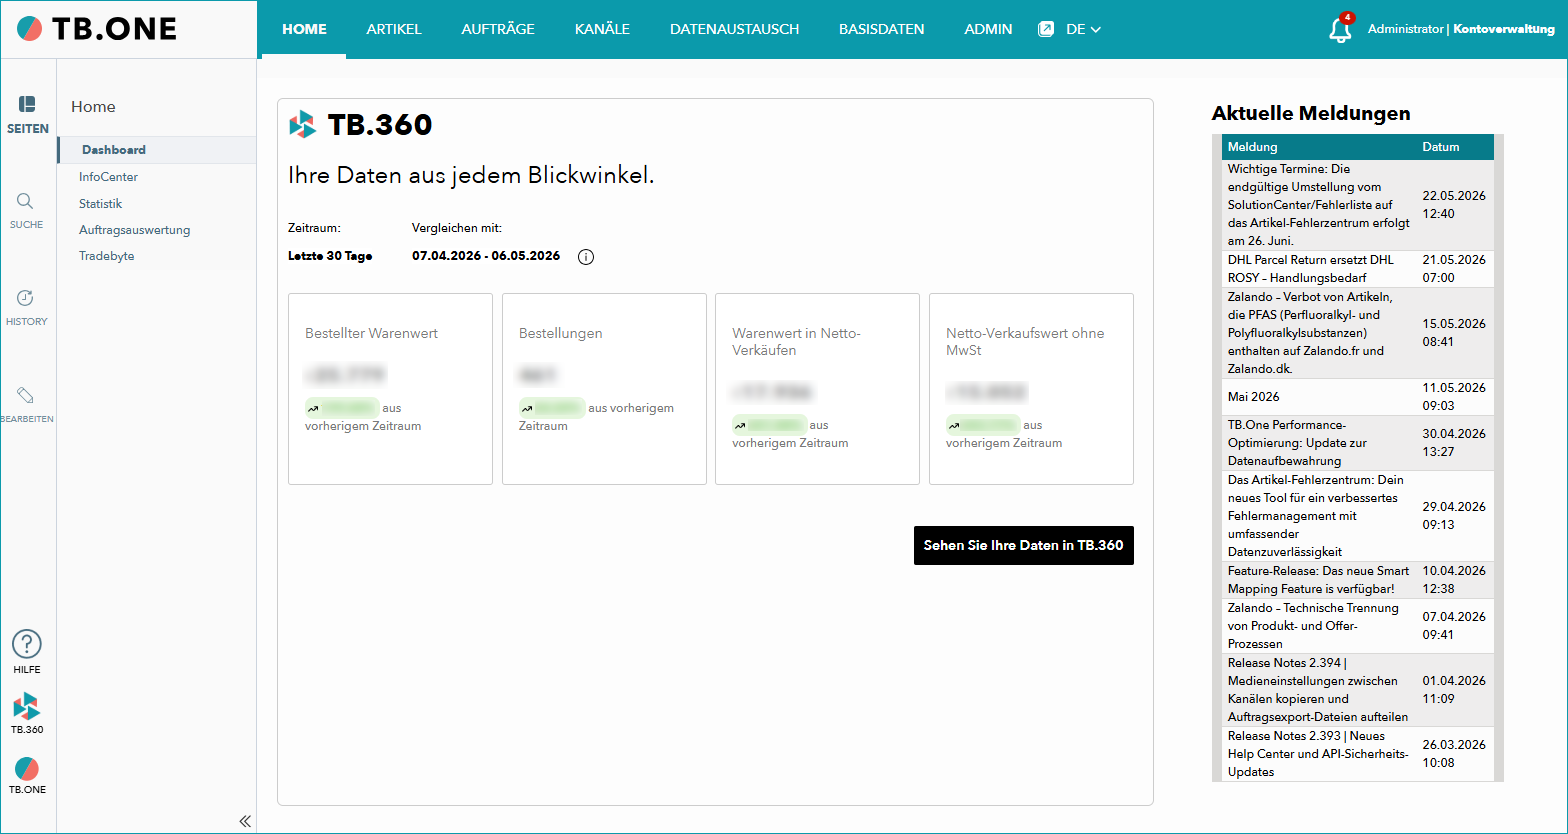Click the Home sidebar heading

point(93,107)
